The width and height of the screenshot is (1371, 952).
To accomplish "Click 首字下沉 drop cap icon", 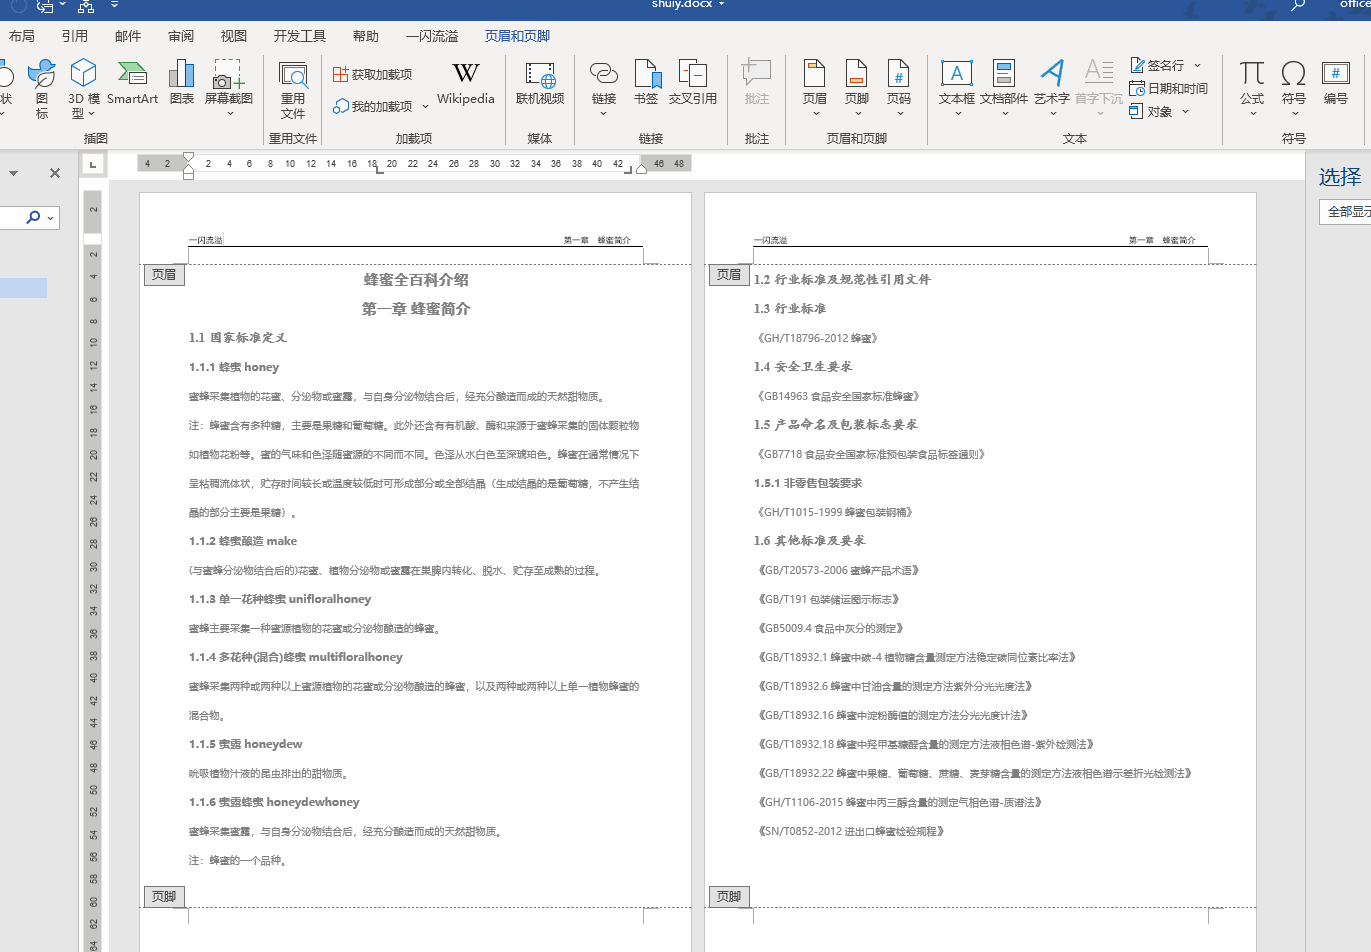I will [1099, 71].
